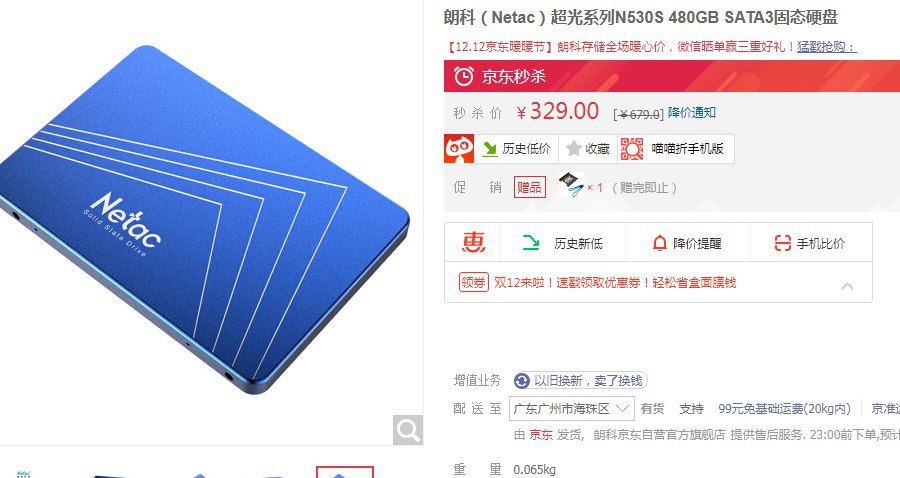This screenshot has width=900, height=478.
Task: Click the 降价通知 link next to price
Action: click(692, 112)
